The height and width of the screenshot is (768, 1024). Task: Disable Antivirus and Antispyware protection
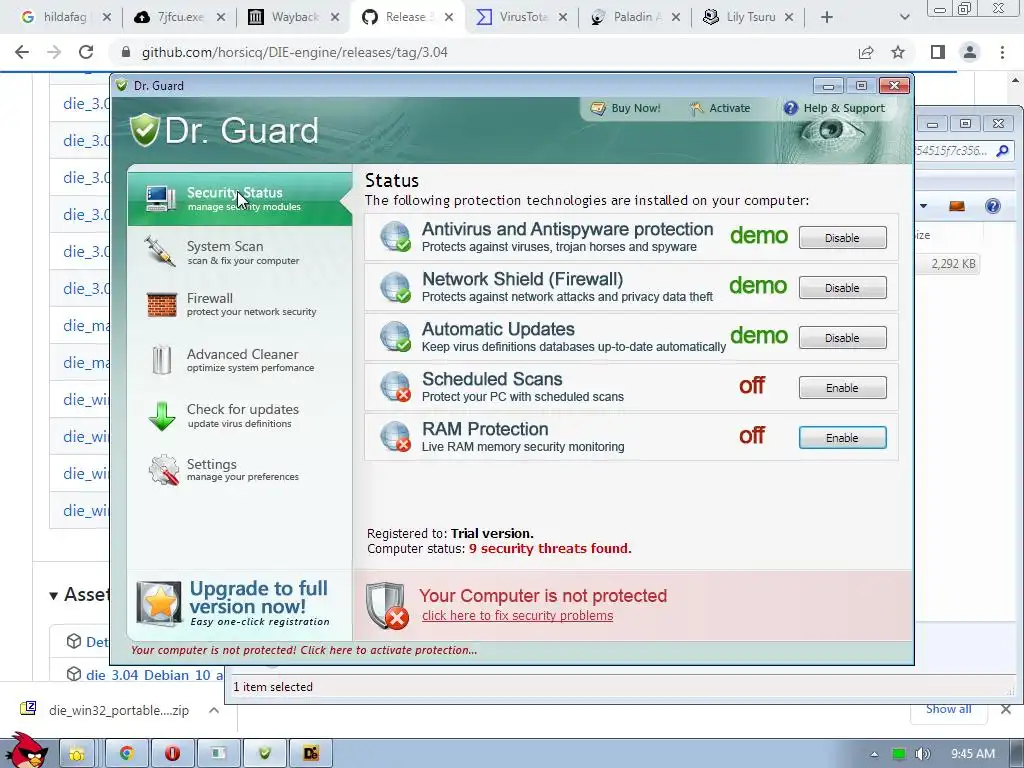click(842, 238)
